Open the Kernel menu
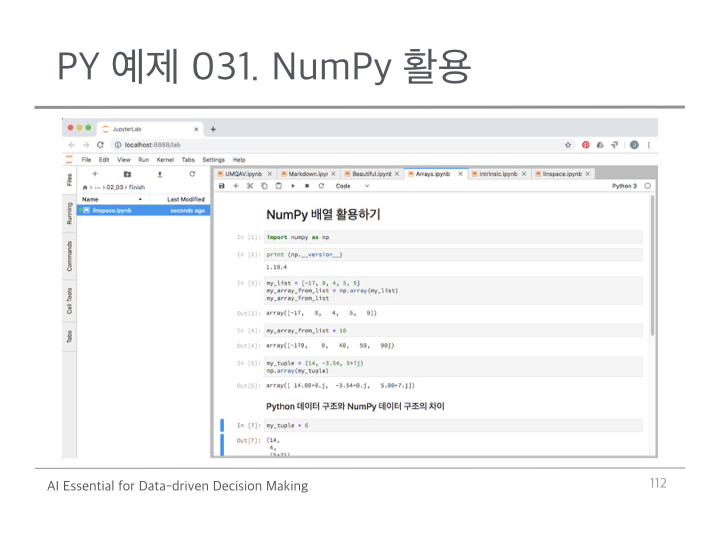Screen dimensions: 720x540 [x=165, y=160]
